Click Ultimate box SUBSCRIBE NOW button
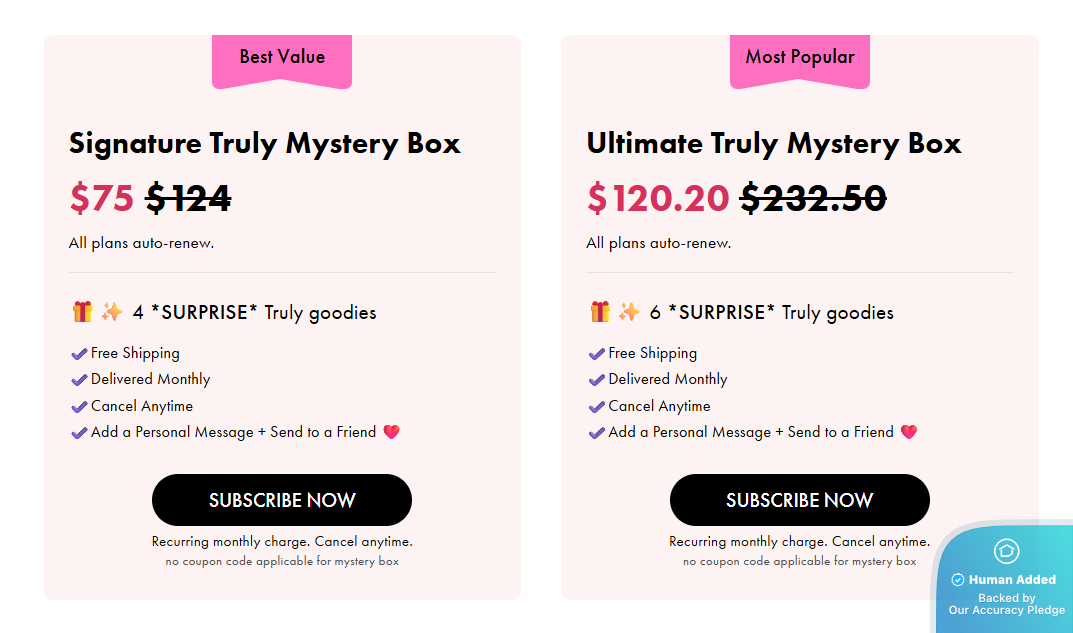The height and width of the screenshot is (633, 1073). (x=799, y=500)
